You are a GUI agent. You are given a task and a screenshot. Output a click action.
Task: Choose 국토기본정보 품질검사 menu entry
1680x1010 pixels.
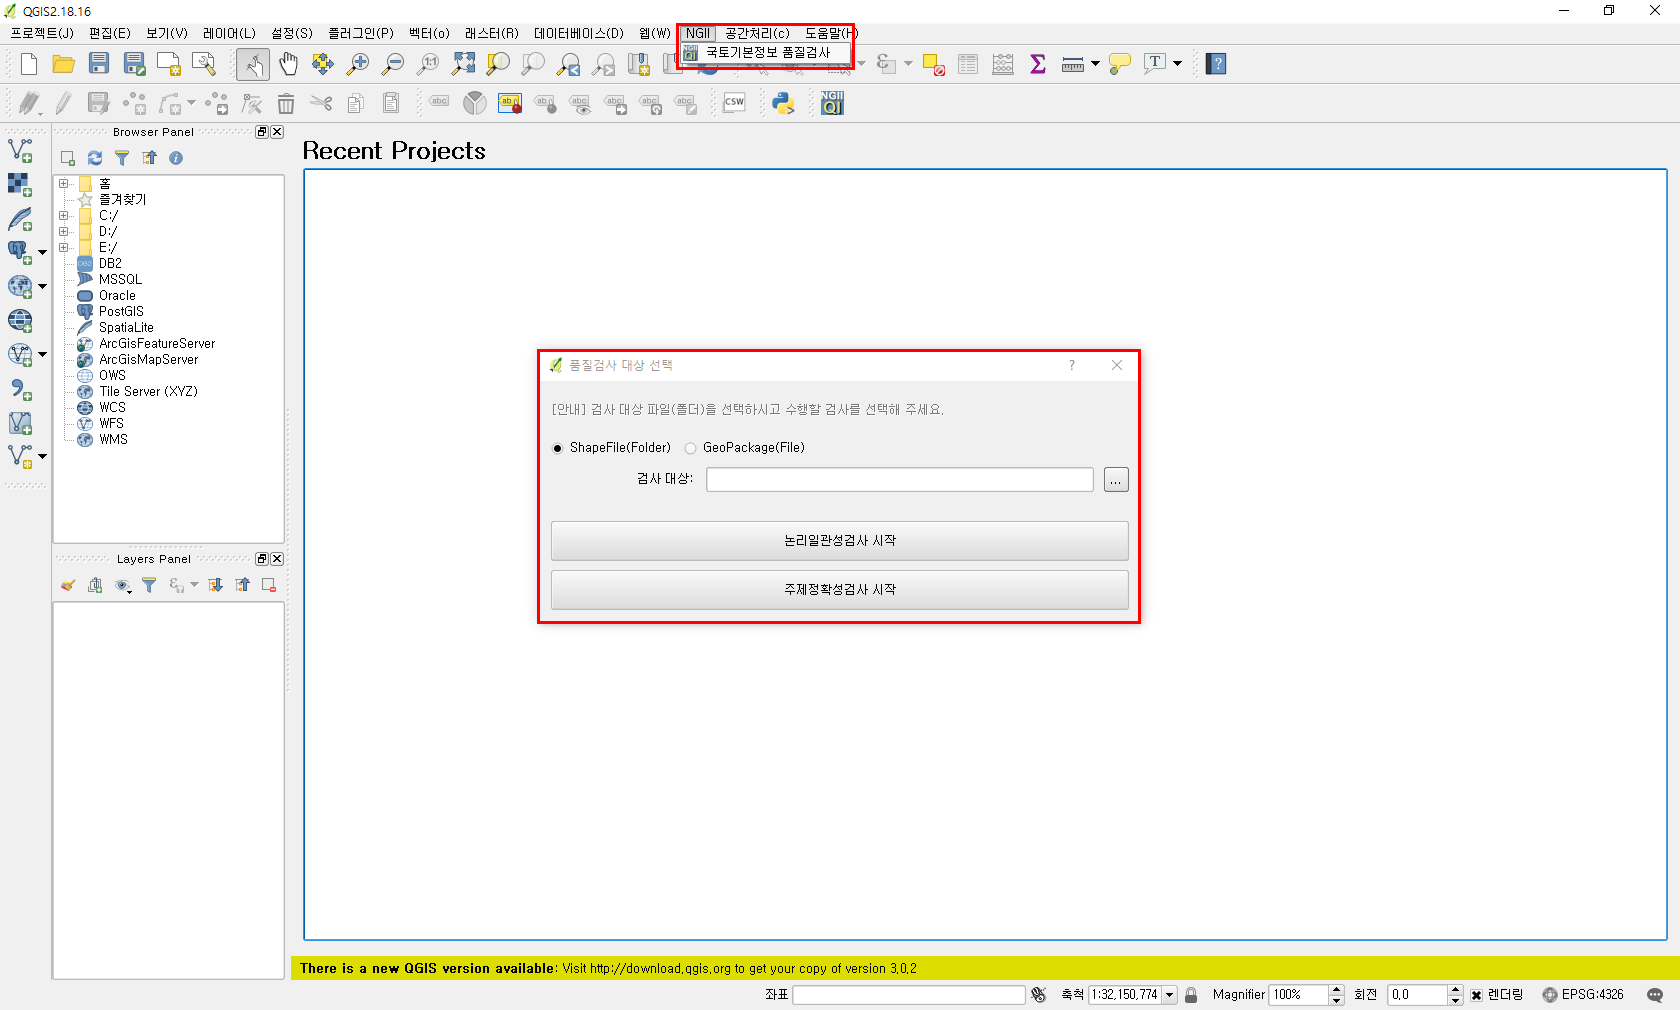tap(768, 53)
